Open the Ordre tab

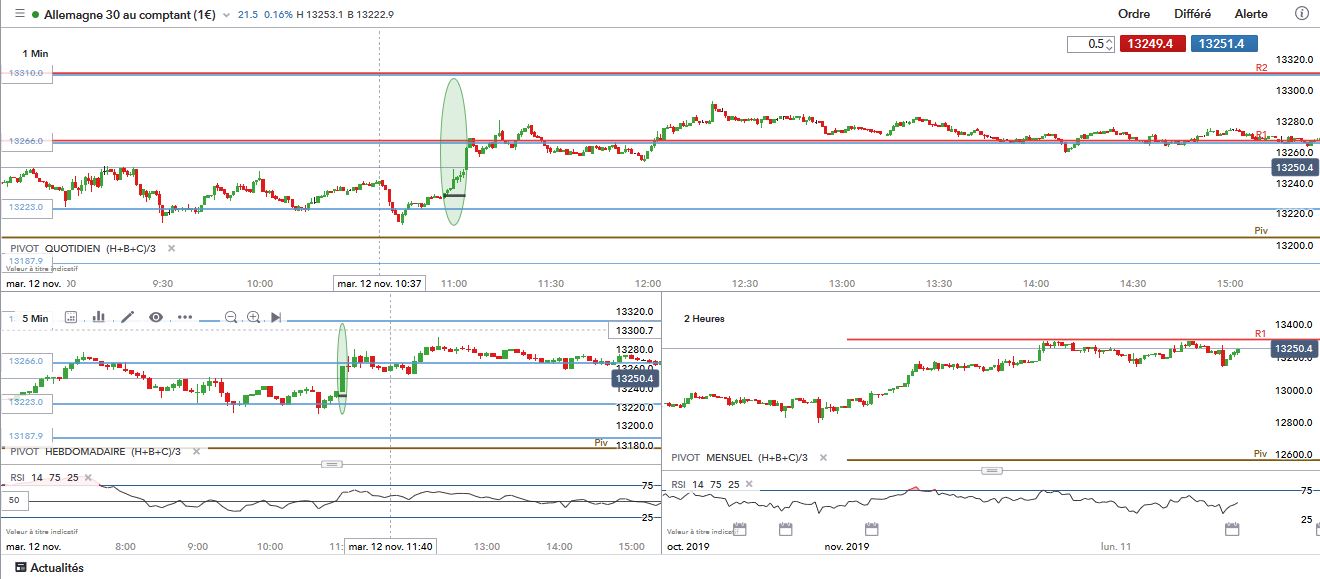coord(1134,14)
